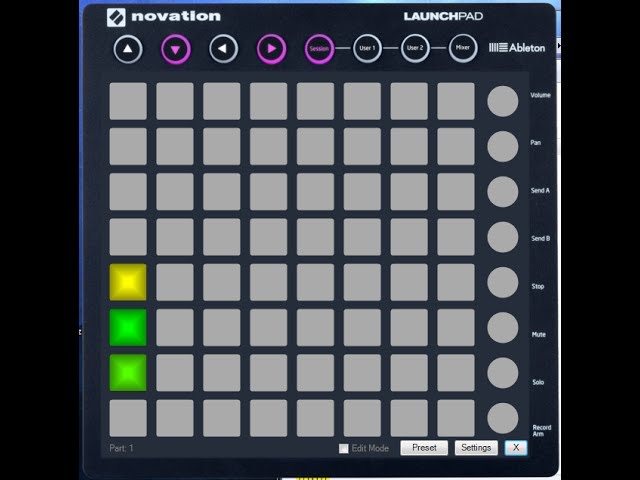Click the up arrow navigation button

(x=128, y=49)
